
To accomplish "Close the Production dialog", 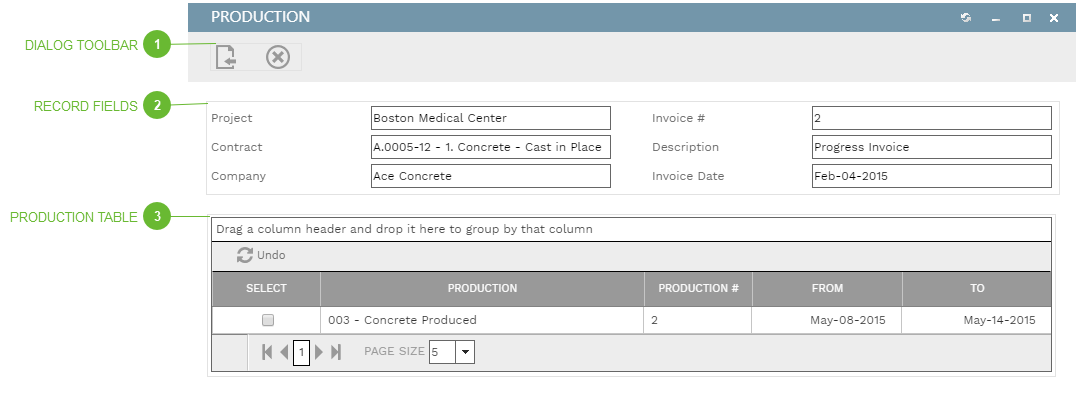I will coord(1054,19).
